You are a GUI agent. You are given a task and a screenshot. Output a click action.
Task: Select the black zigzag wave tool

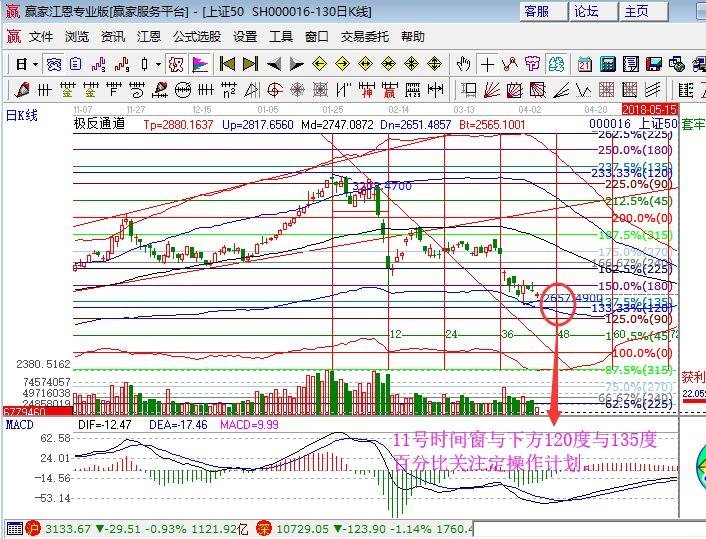pos(584,91)
